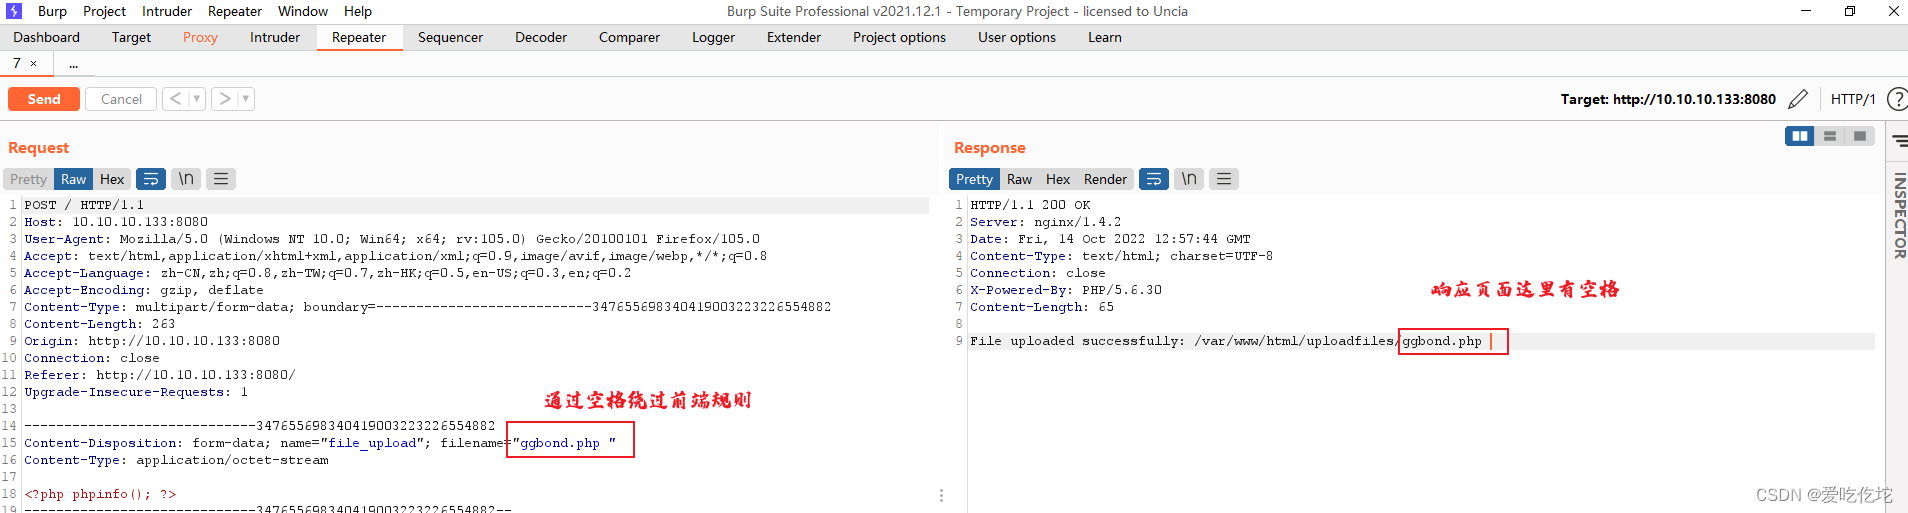Screen dimensions: 1908x513
Task: Open Request panel hamburger options menu
Action: [x=221, y=179]
